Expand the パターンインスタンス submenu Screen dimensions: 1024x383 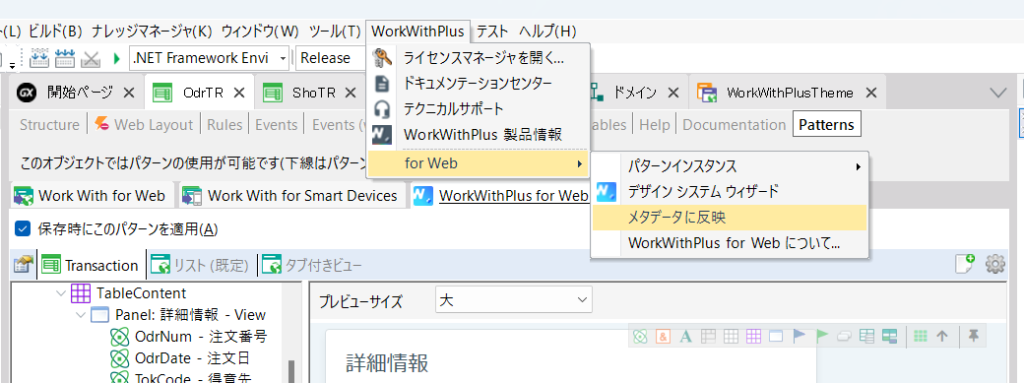click(729, 166)
